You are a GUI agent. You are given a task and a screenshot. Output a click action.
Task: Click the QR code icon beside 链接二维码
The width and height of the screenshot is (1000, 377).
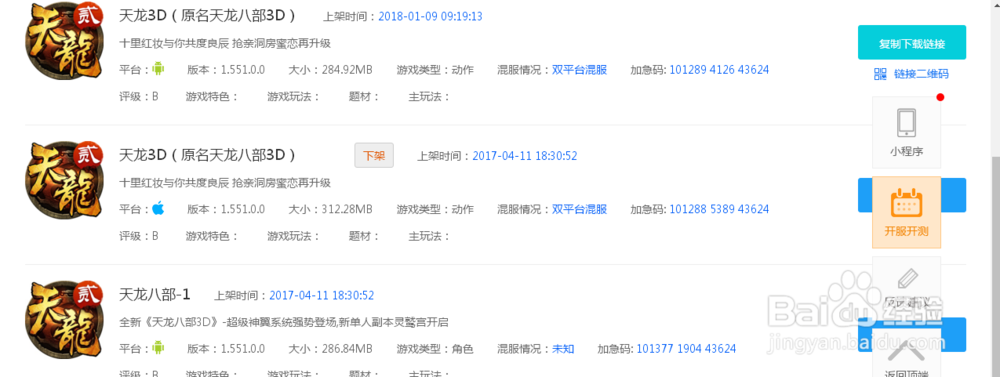(x=880, y=74)
